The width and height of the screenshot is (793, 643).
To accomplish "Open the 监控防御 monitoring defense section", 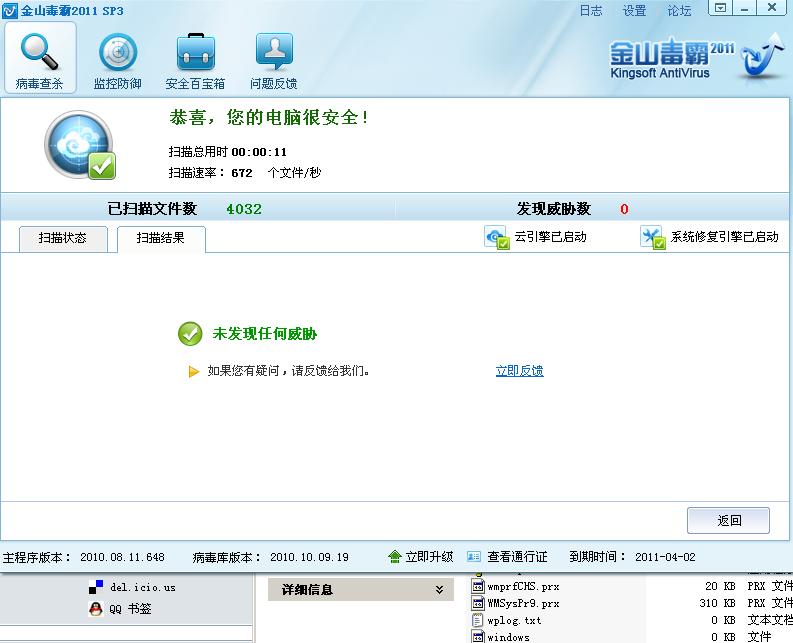I will (117, 59).
